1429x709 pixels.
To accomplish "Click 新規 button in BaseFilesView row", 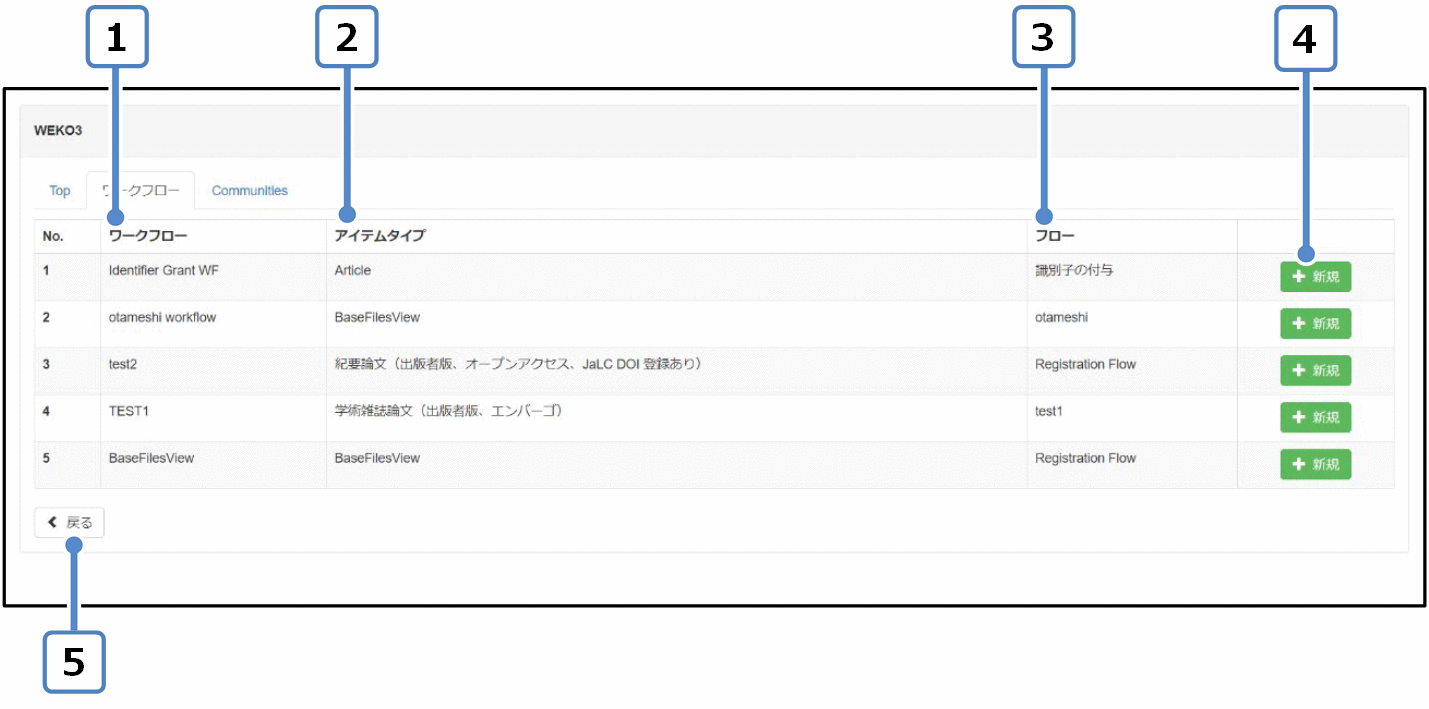I will (1315, 464).
